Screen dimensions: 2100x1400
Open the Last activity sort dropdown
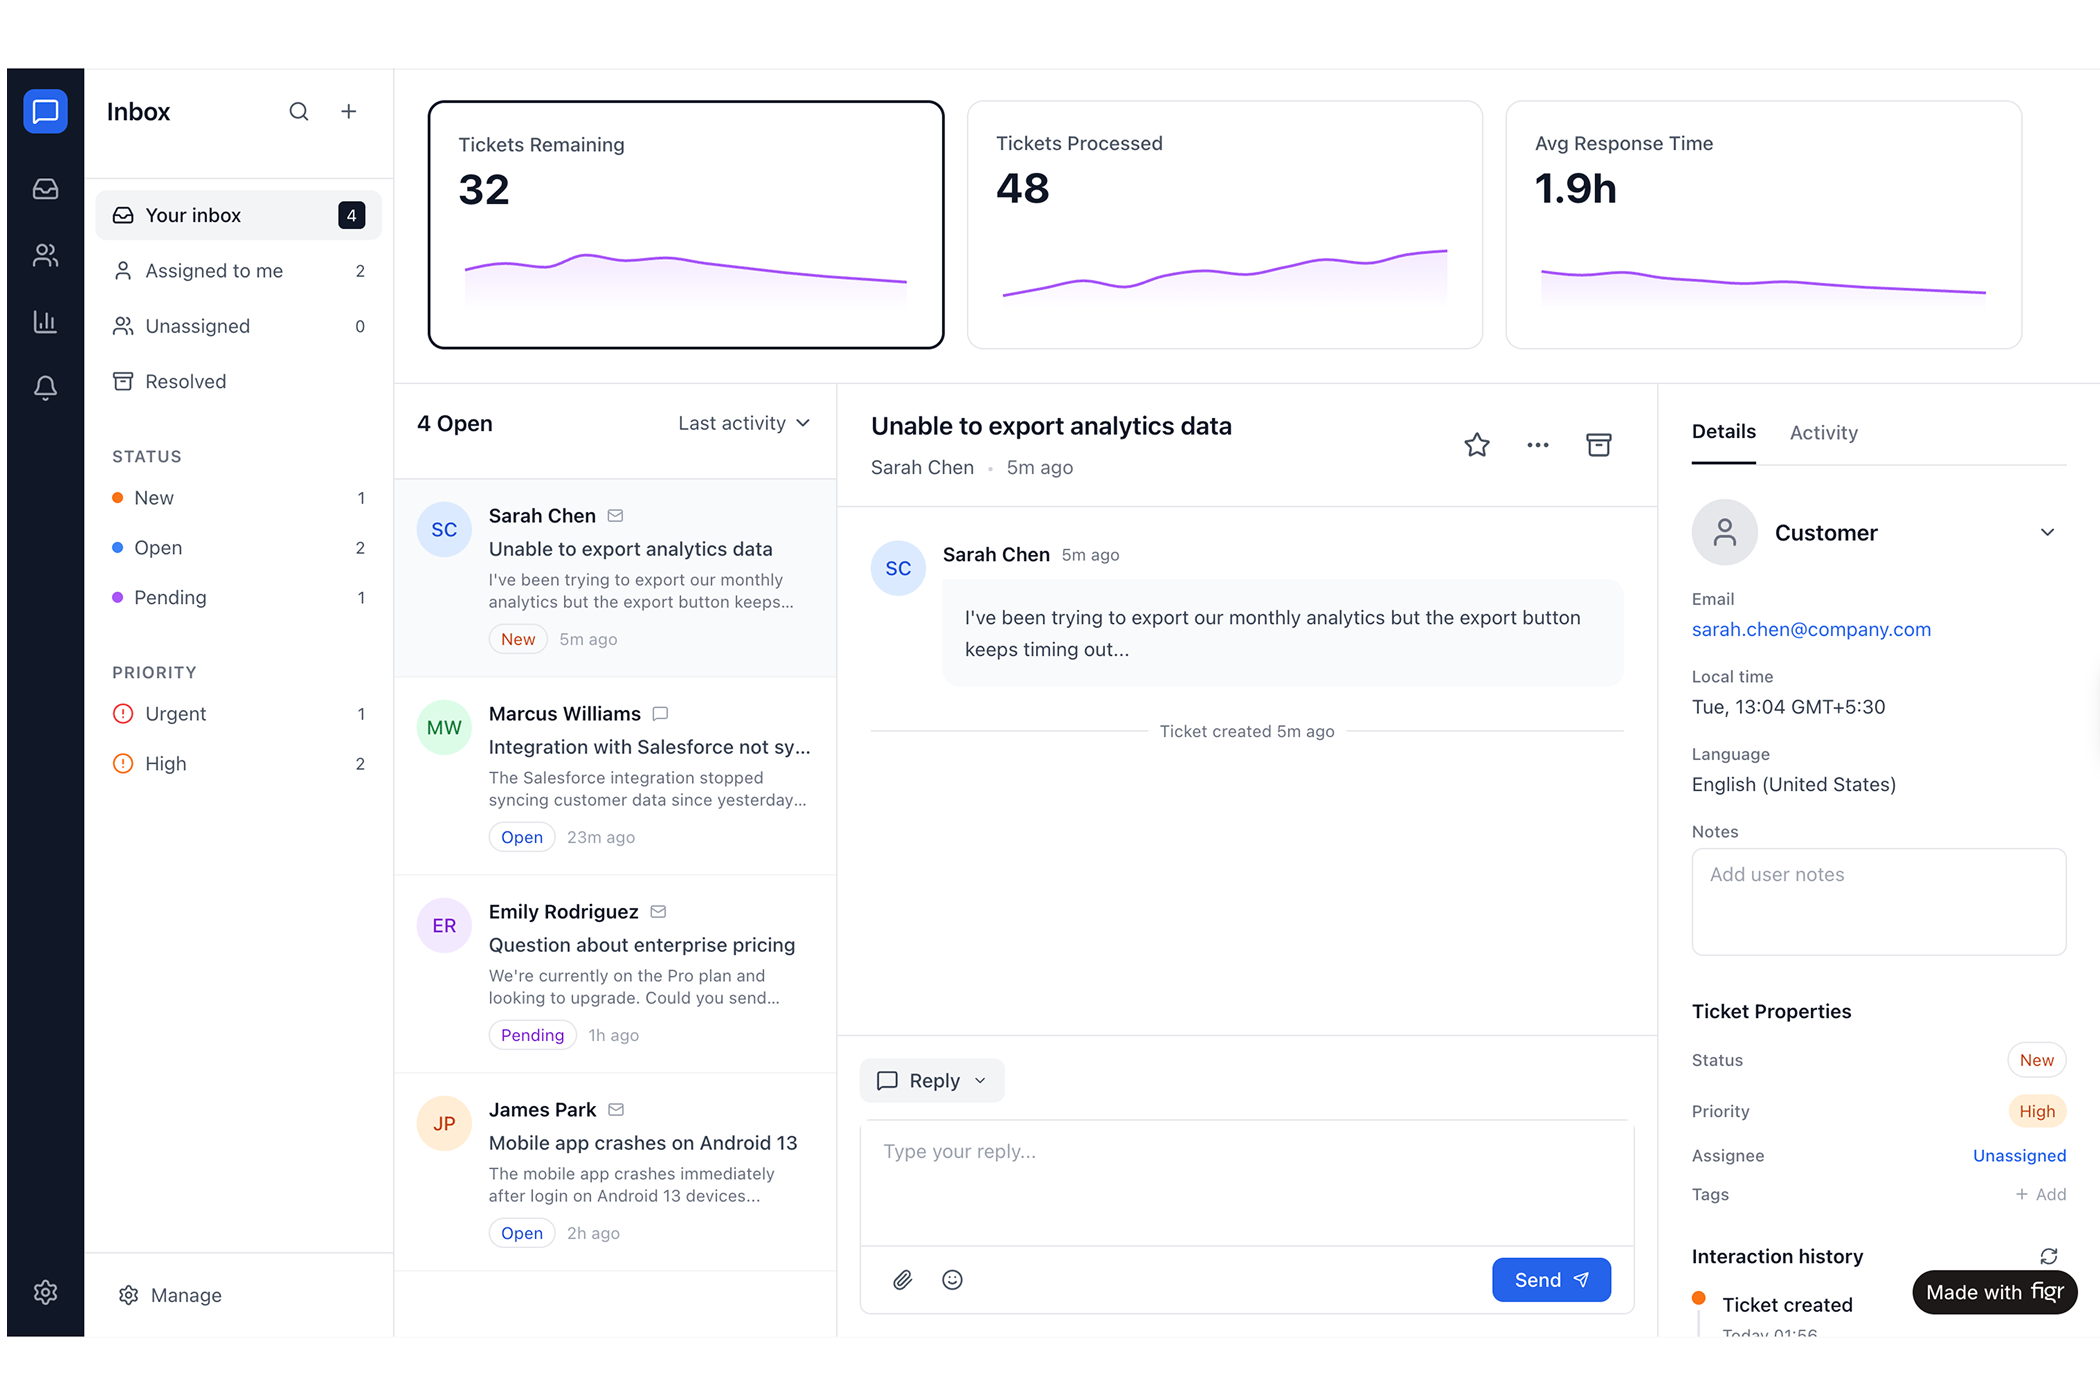click(x=743, y=423)
